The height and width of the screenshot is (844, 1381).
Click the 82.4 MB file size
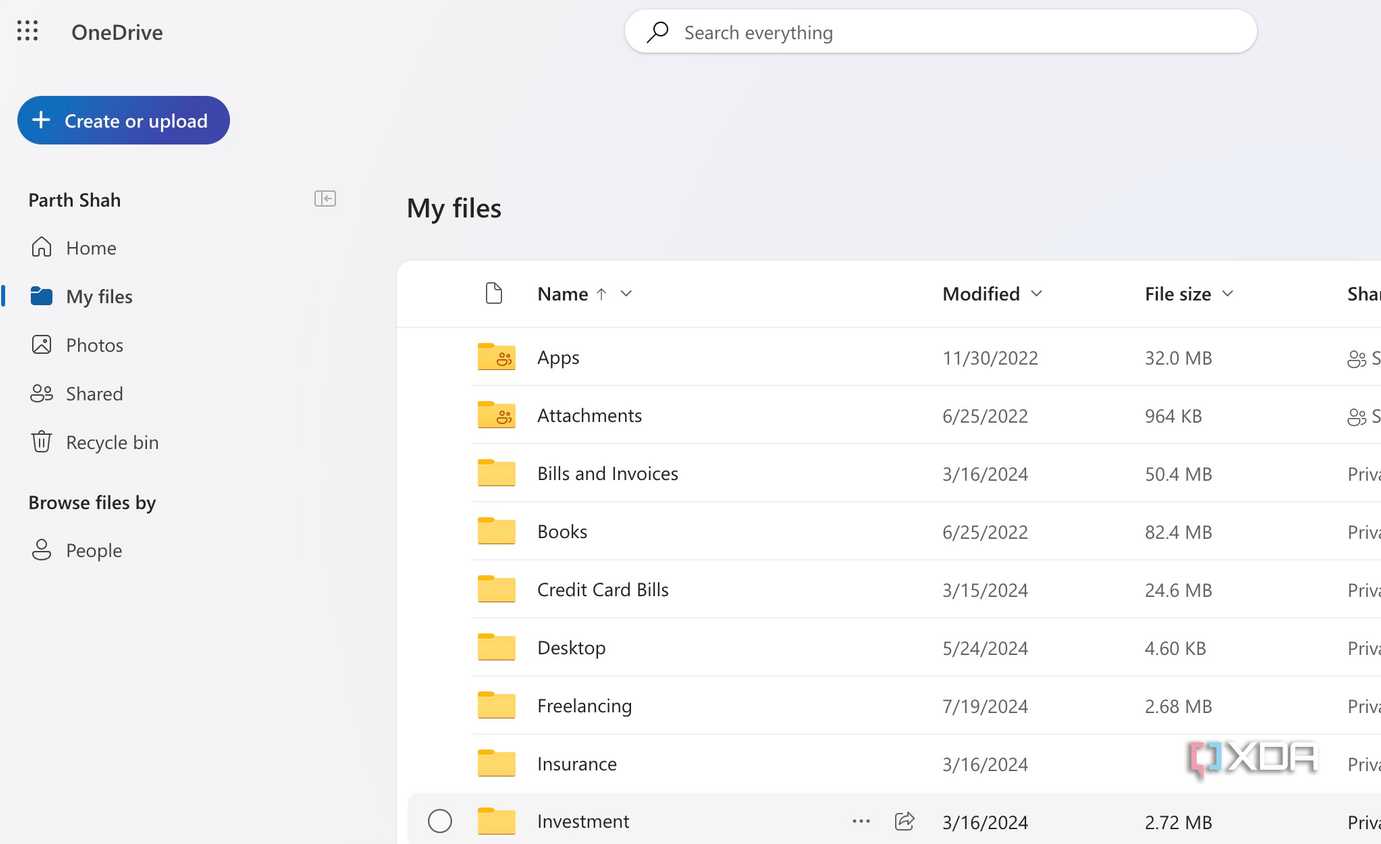tap(1178, 531)
